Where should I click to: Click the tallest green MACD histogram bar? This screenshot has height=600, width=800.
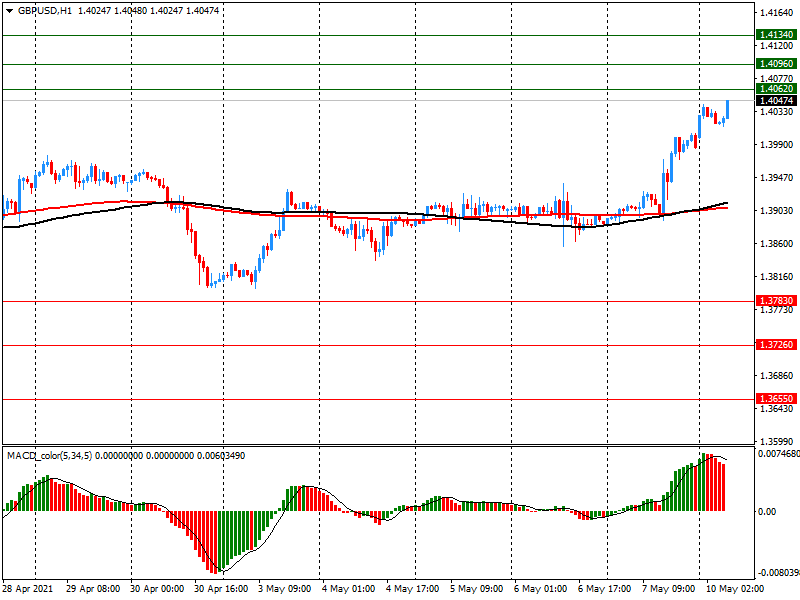705,482
